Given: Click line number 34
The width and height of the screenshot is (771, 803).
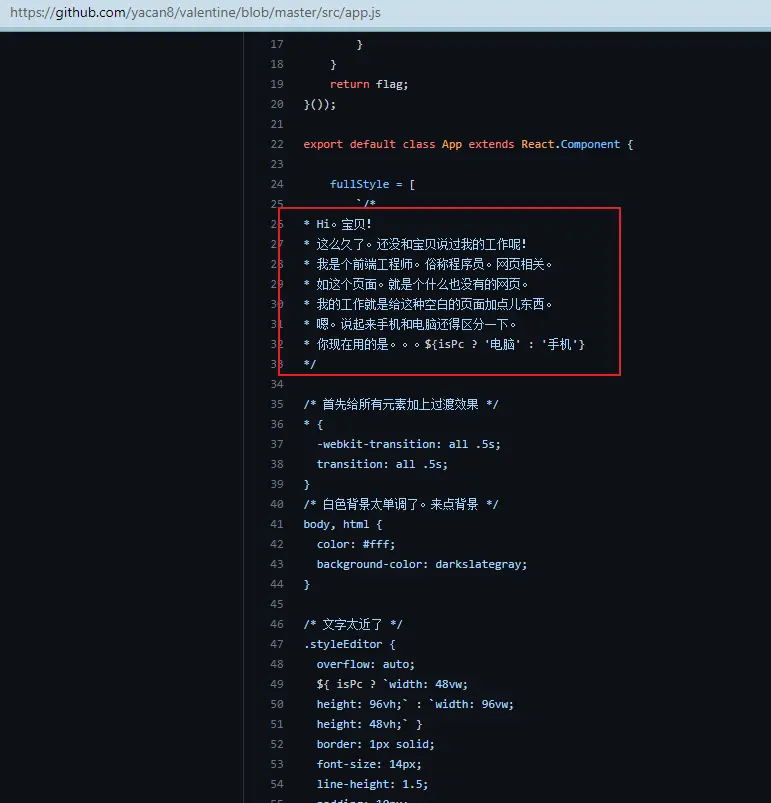Looking at the screenshot, I should point(276,384).
